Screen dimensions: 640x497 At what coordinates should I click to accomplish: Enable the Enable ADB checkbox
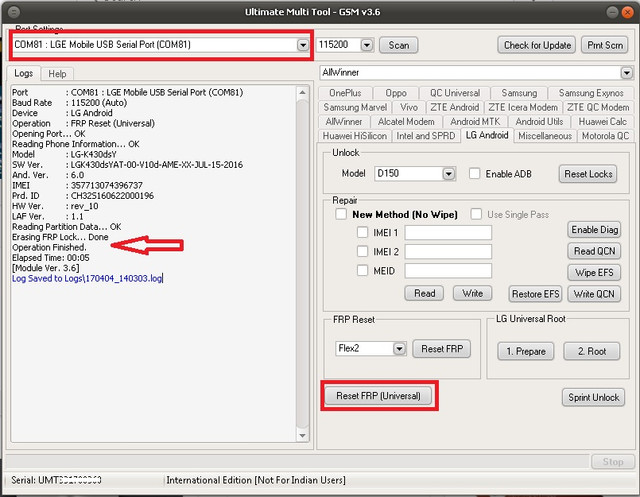[474, 174]
